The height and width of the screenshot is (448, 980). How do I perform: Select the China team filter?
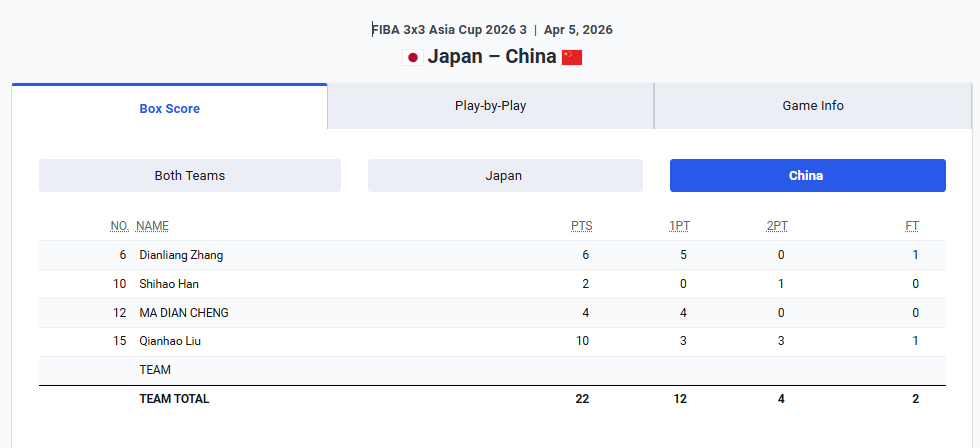click(806, 176)
